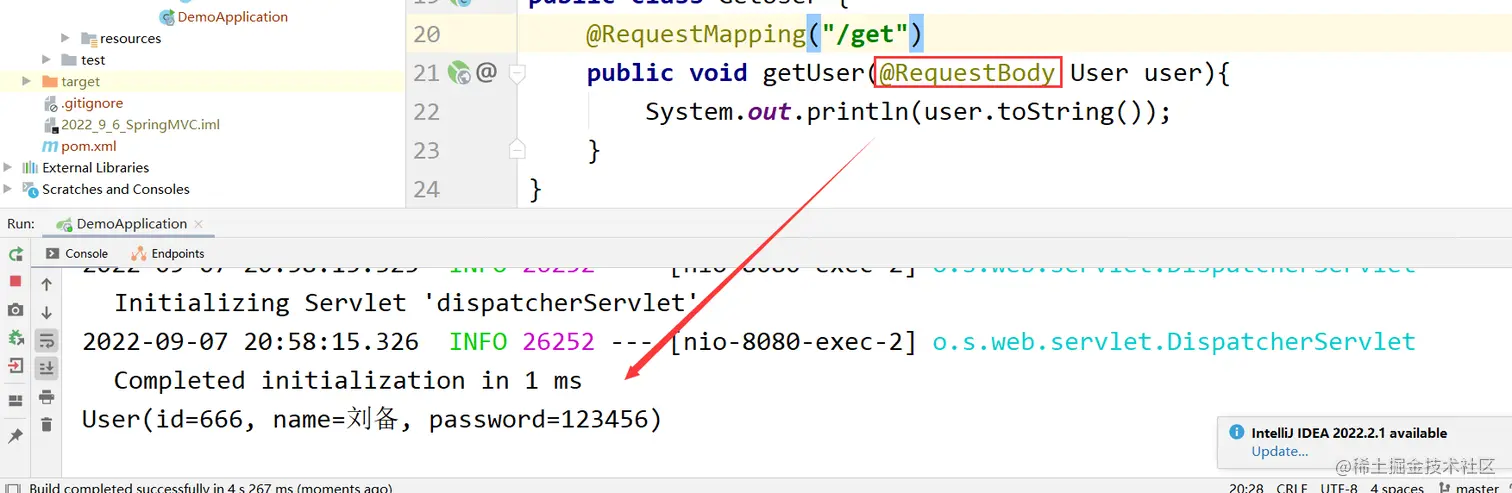This screenshot has height=493, width=1512.
Task: Click 'Completed initialization in 1 ms' line
Action: click(x=348, y=380)
